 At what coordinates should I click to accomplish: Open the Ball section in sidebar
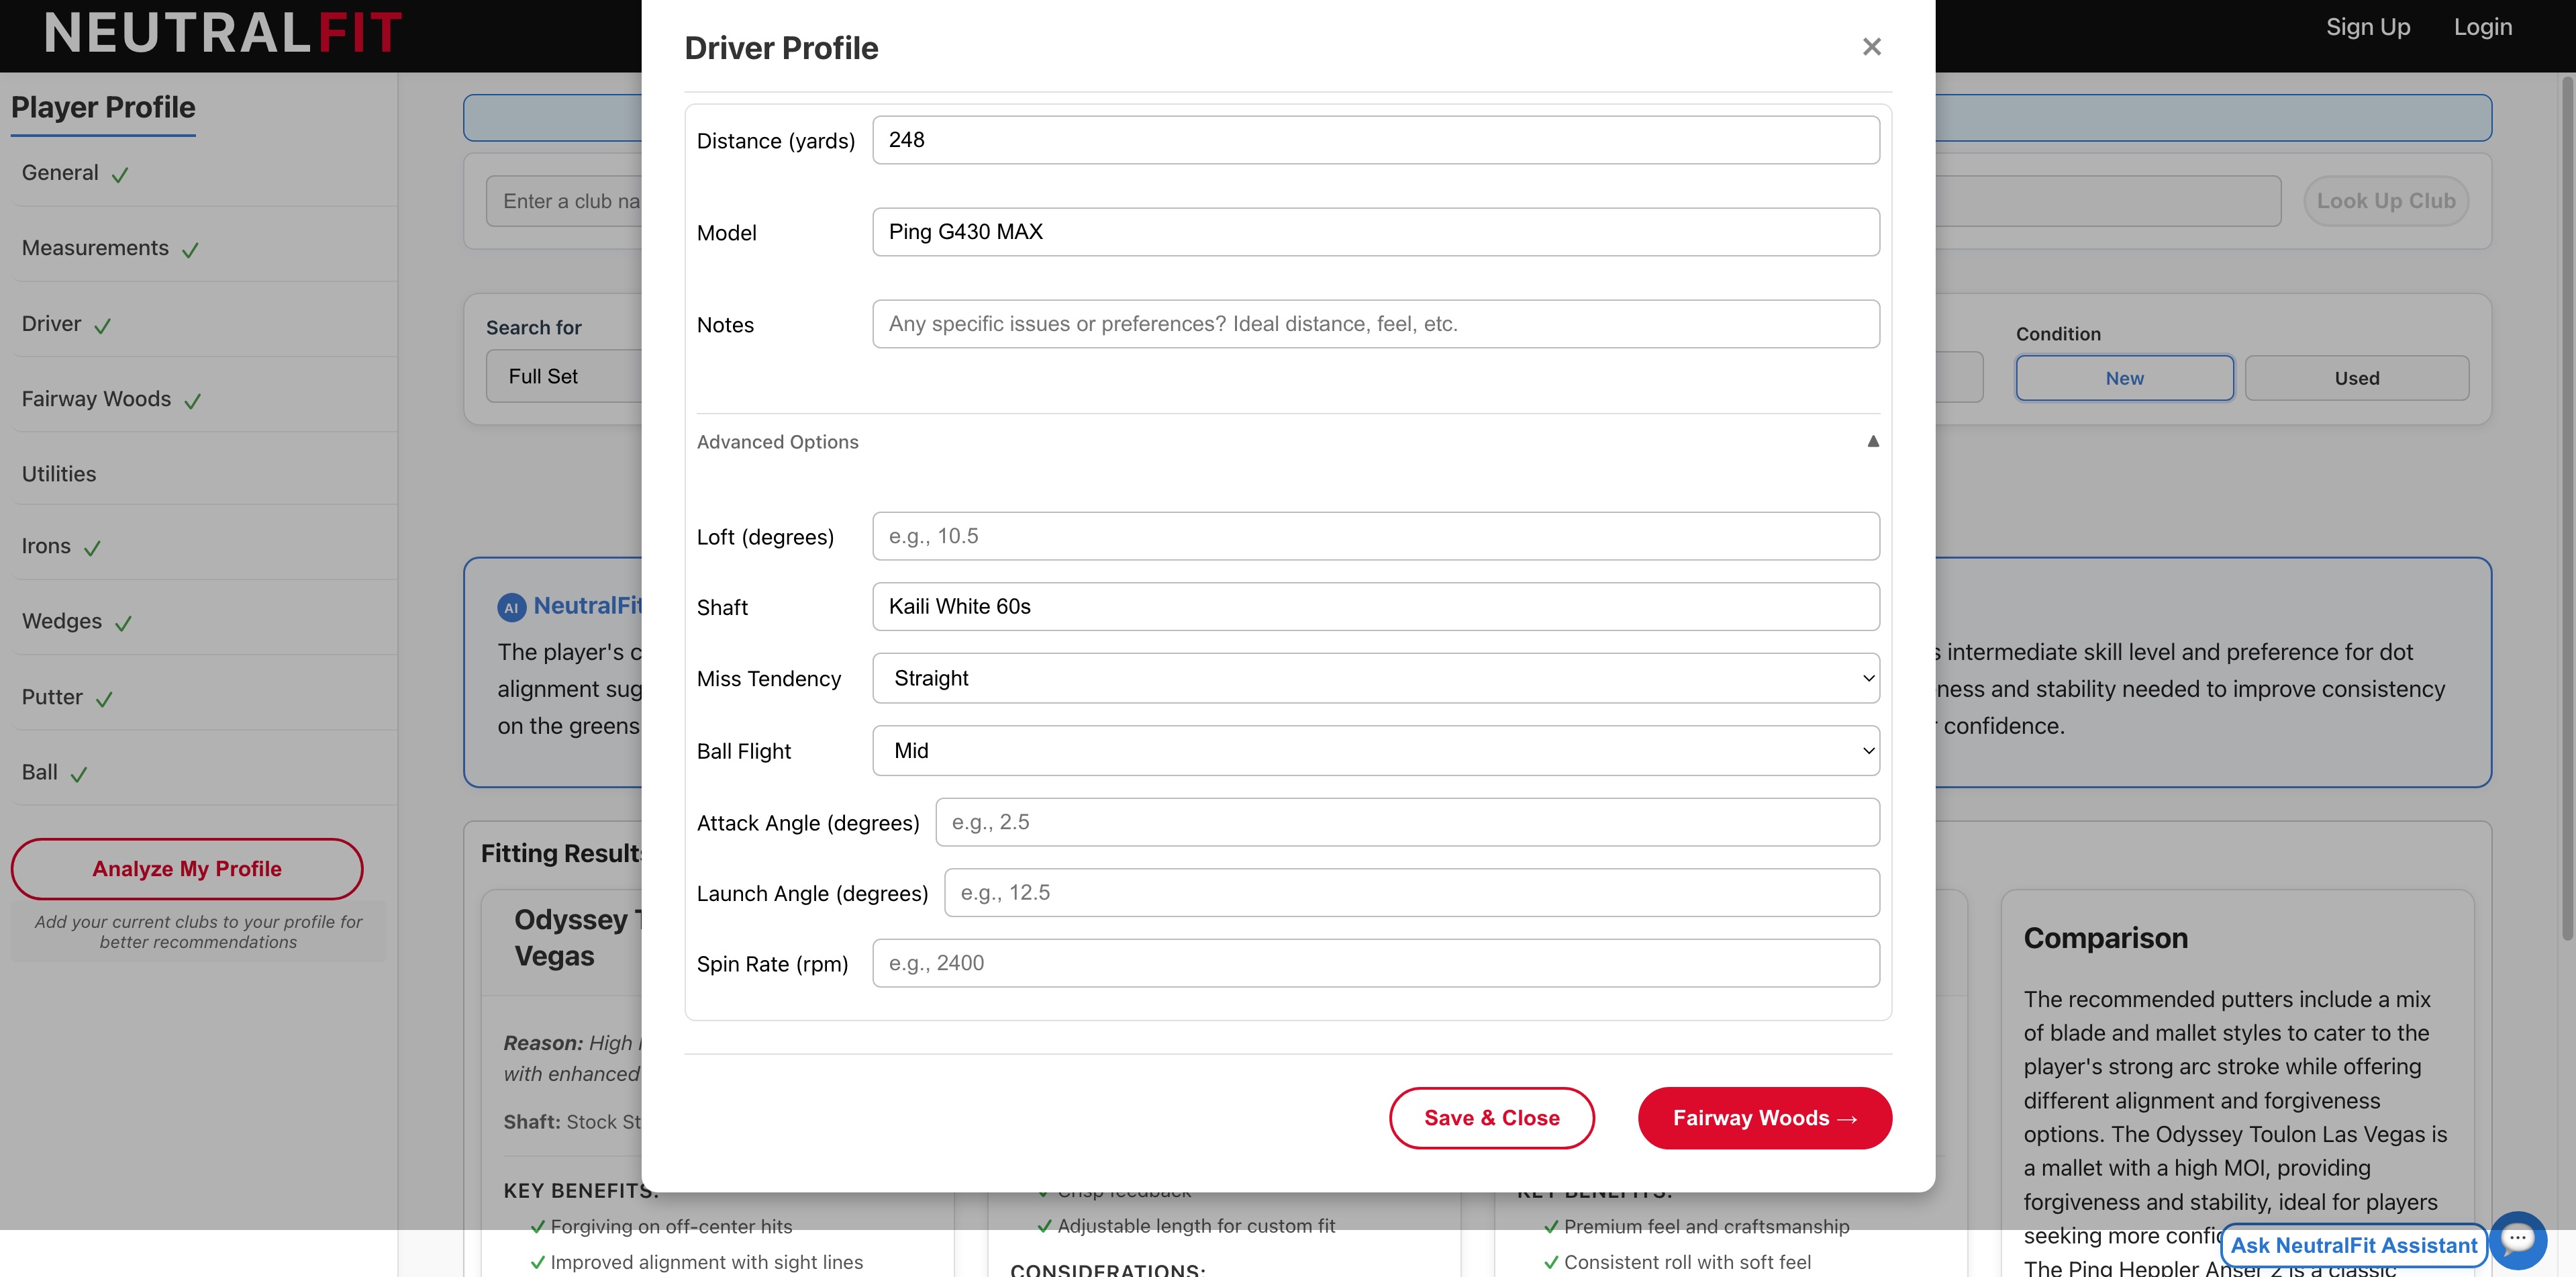tap(40, 772)
